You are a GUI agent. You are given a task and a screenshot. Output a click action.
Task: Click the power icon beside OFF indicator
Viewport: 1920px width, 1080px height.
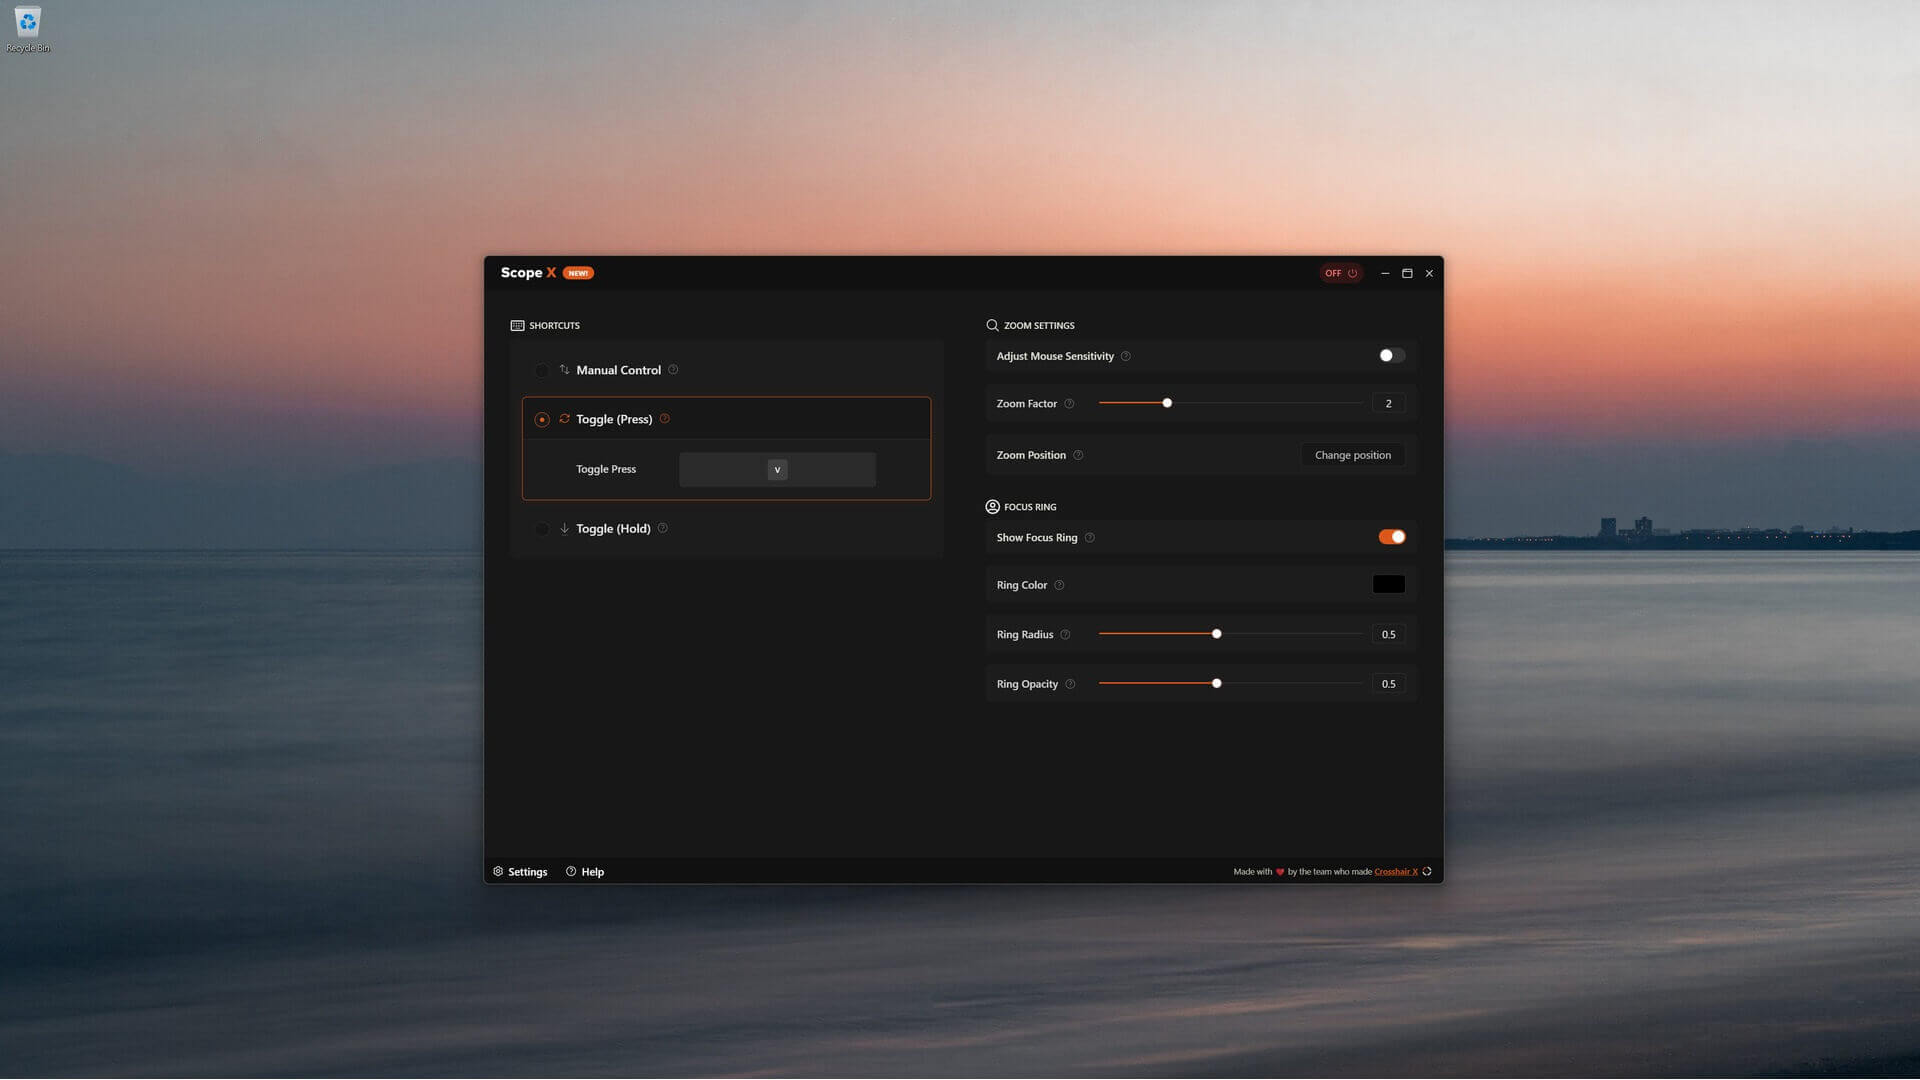click(x=1352, y=272)
